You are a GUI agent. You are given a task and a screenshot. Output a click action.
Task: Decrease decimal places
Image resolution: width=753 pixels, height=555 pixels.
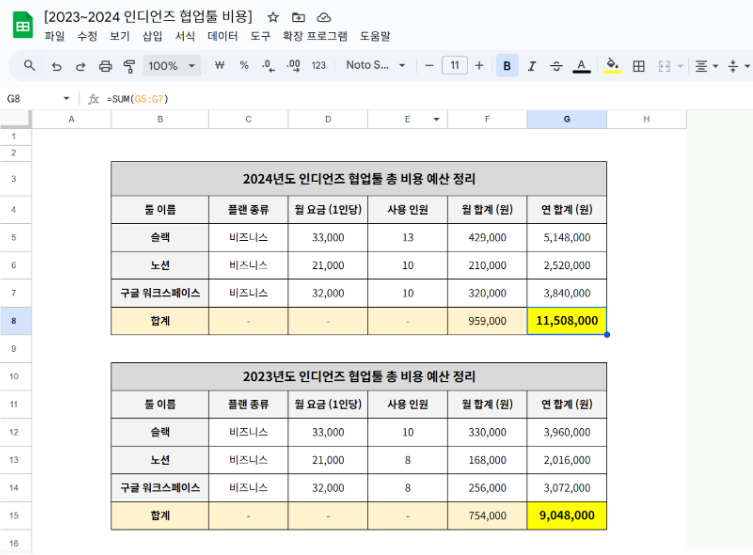[268, 66]
